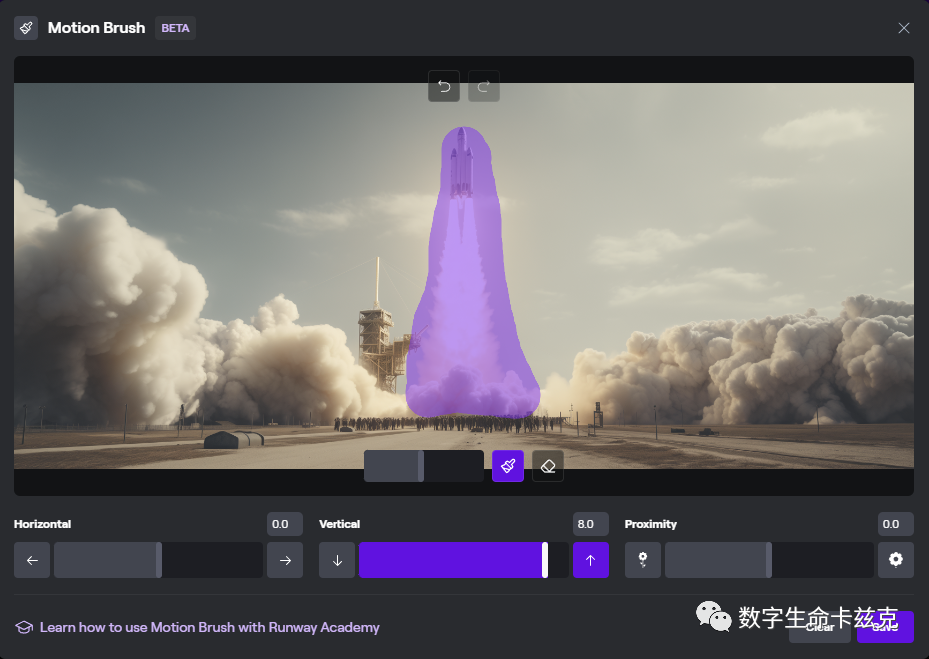929x659 pixels.
Task: Click the Clear button
Action: coord(820,627)
